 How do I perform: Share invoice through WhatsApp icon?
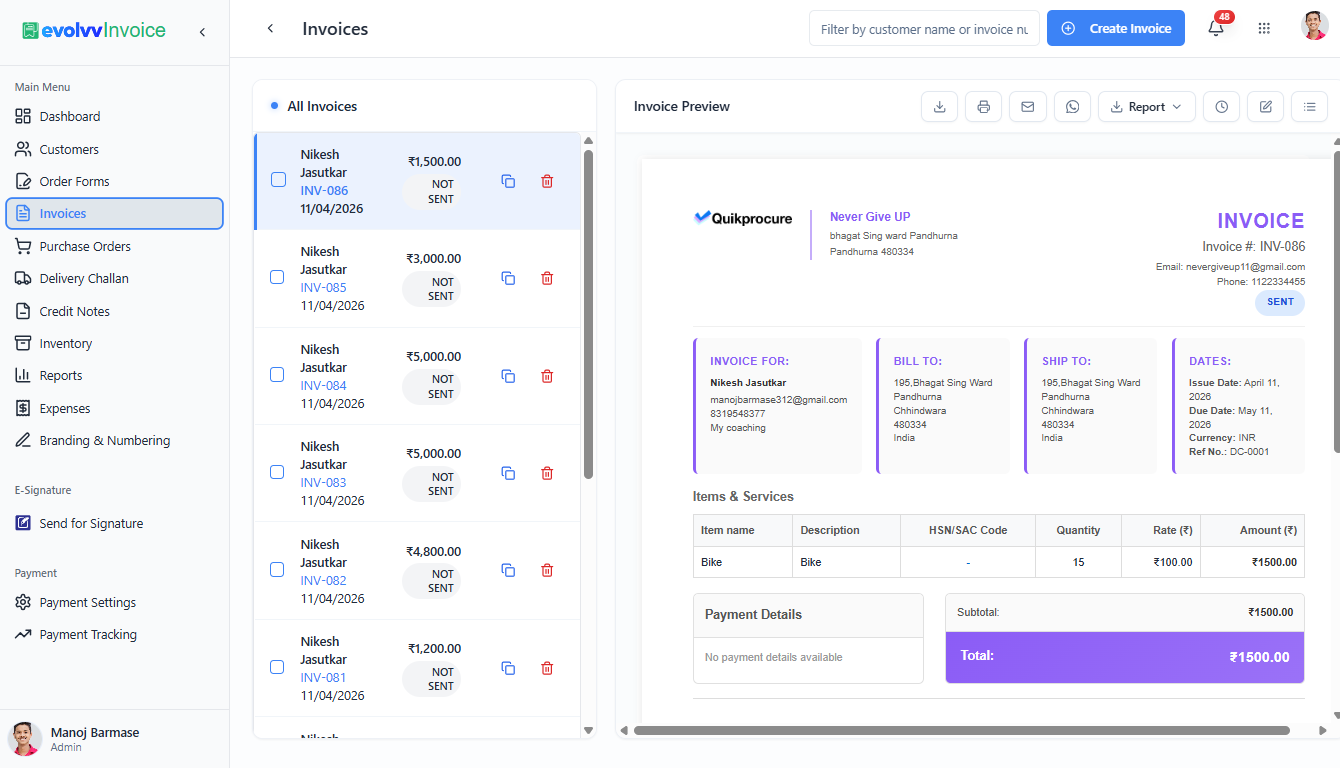click(1073, 107)
